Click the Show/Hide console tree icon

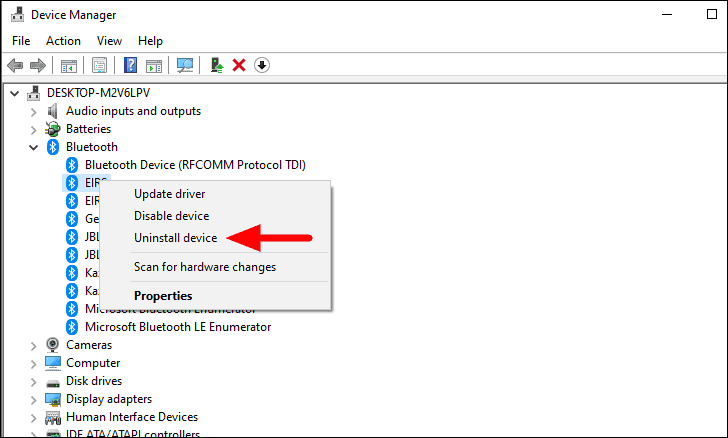click(69, 65)
